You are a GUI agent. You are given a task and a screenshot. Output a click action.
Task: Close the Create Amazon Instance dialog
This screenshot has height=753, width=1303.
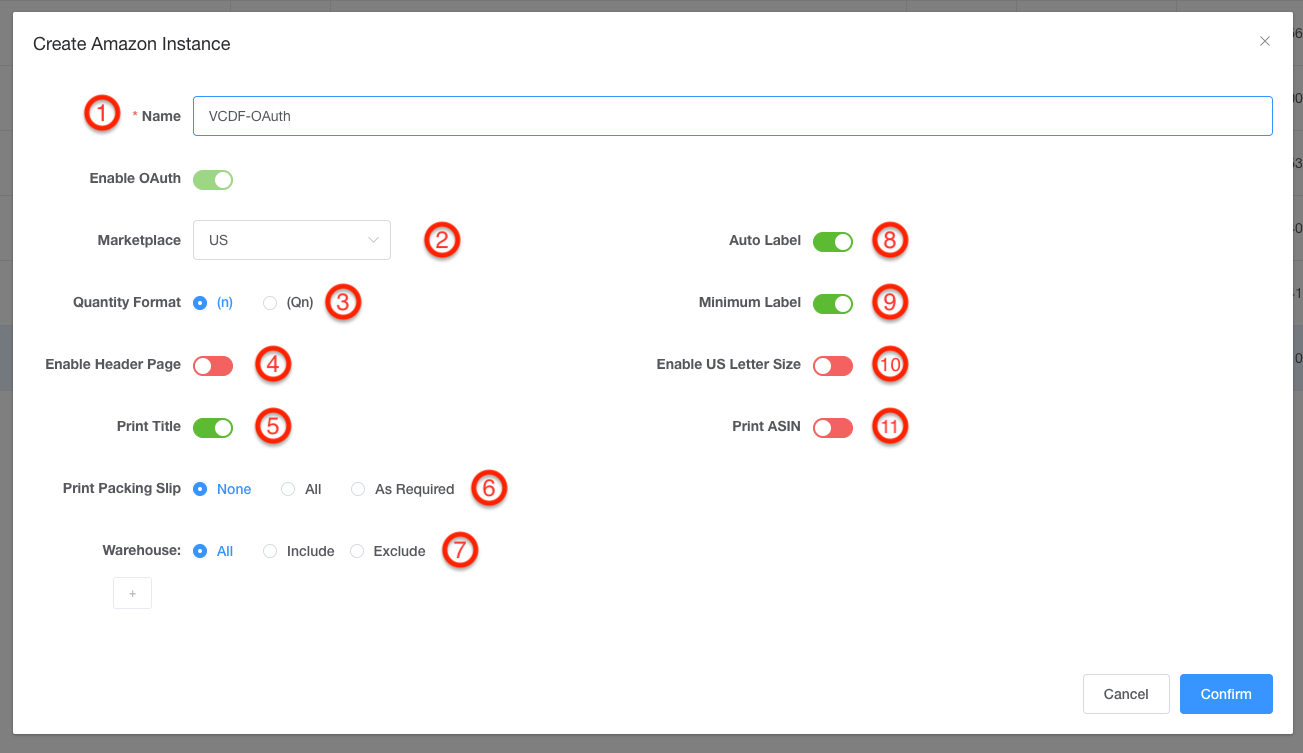(1265, 41)
